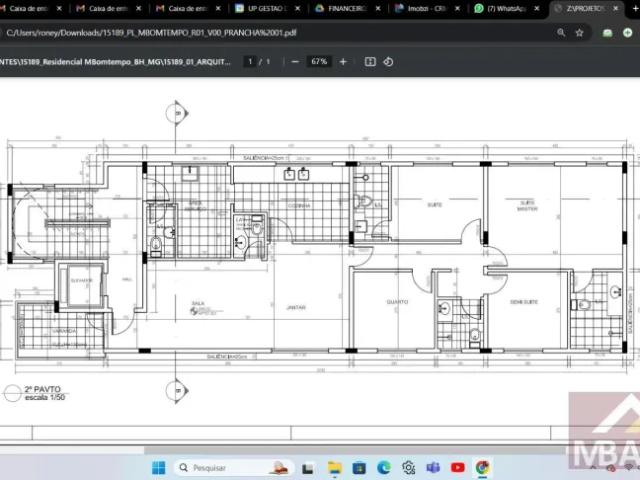The height and width of the screenshot is (480, 640).
Task: Click the 67% zoom level field
Action: (x=319, y=62)
